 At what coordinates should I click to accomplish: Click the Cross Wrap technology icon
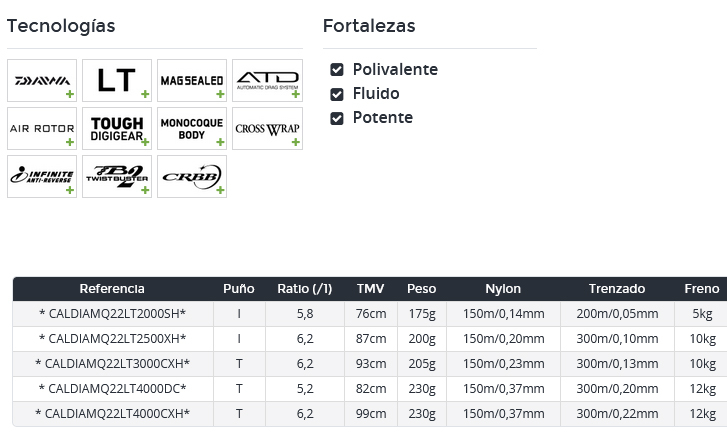268,128
